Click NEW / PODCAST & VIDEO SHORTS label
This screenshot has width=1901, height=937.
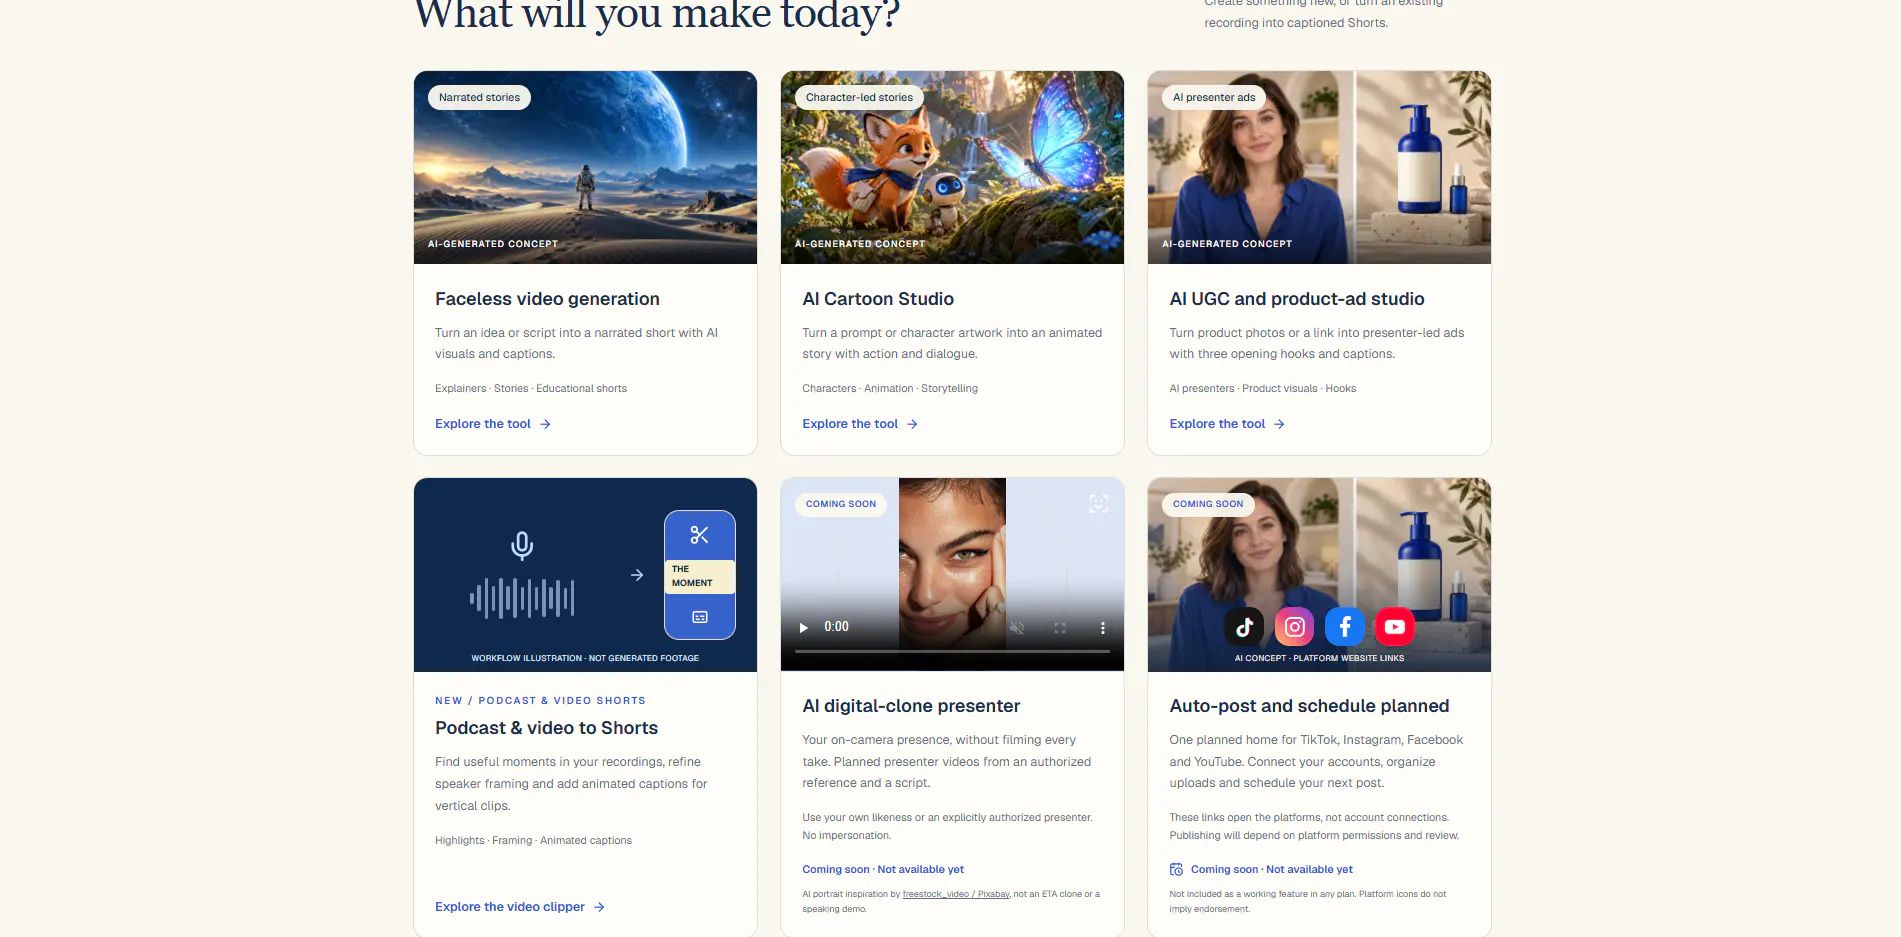tap(540, 701)
